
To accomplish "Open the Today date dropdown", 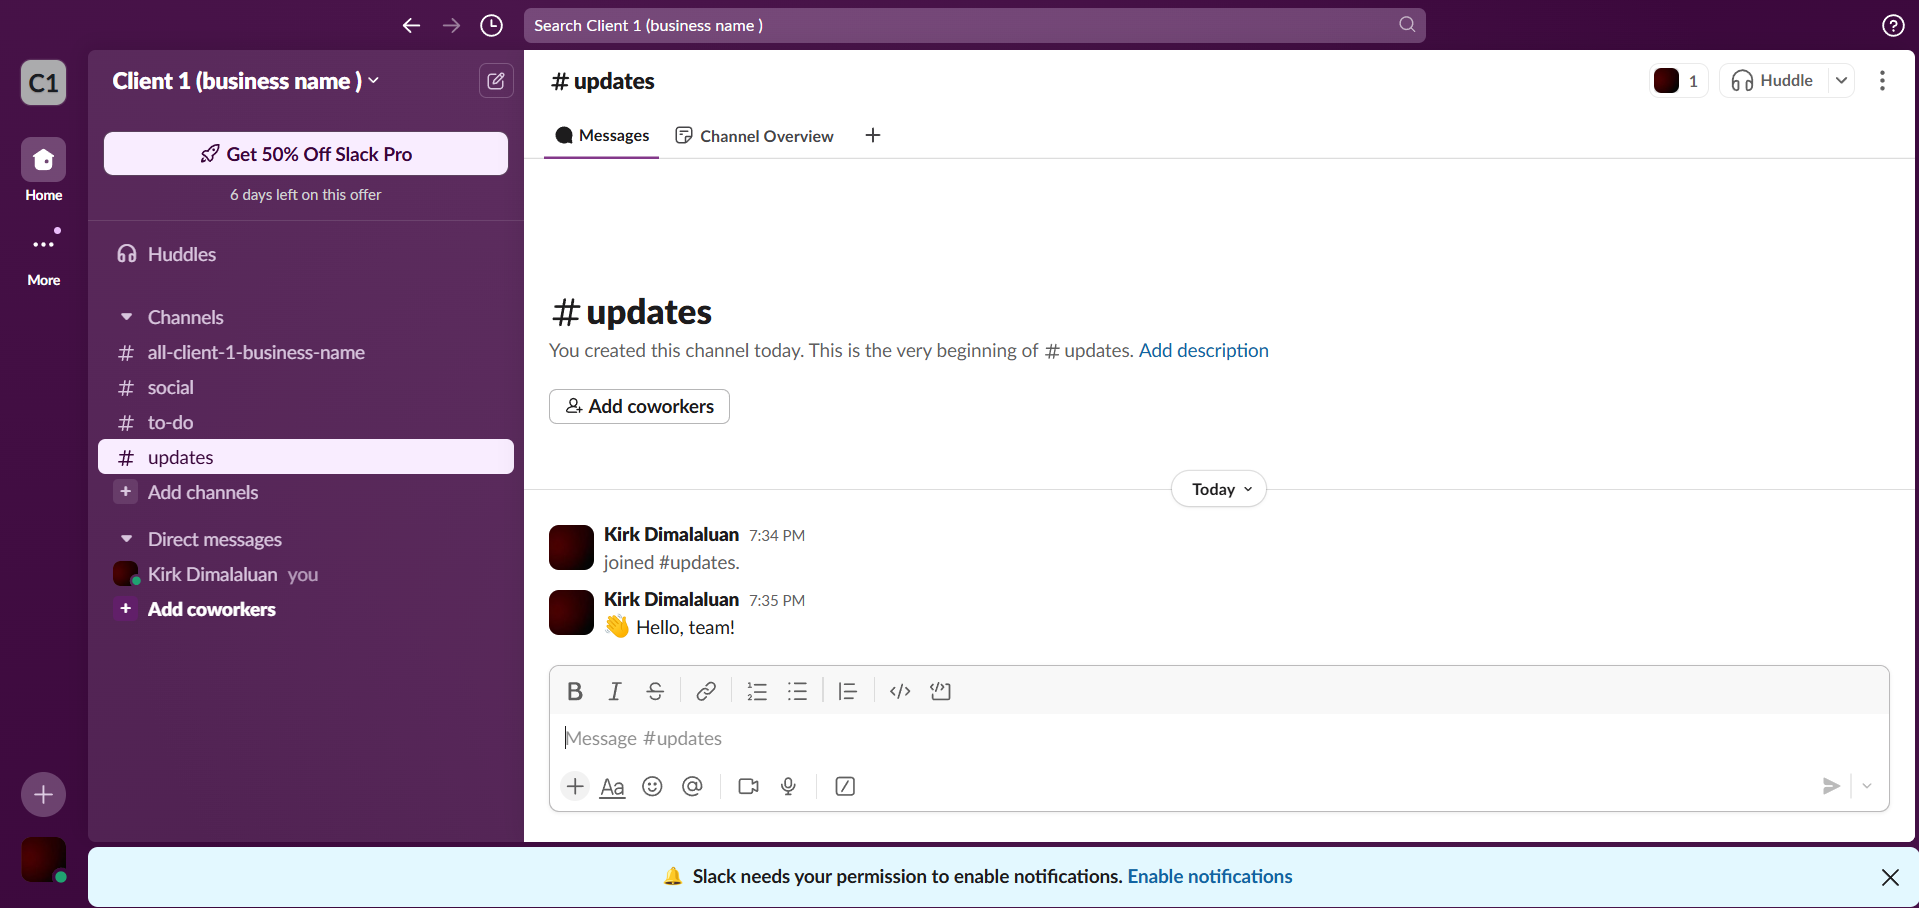I will 1219,489.
